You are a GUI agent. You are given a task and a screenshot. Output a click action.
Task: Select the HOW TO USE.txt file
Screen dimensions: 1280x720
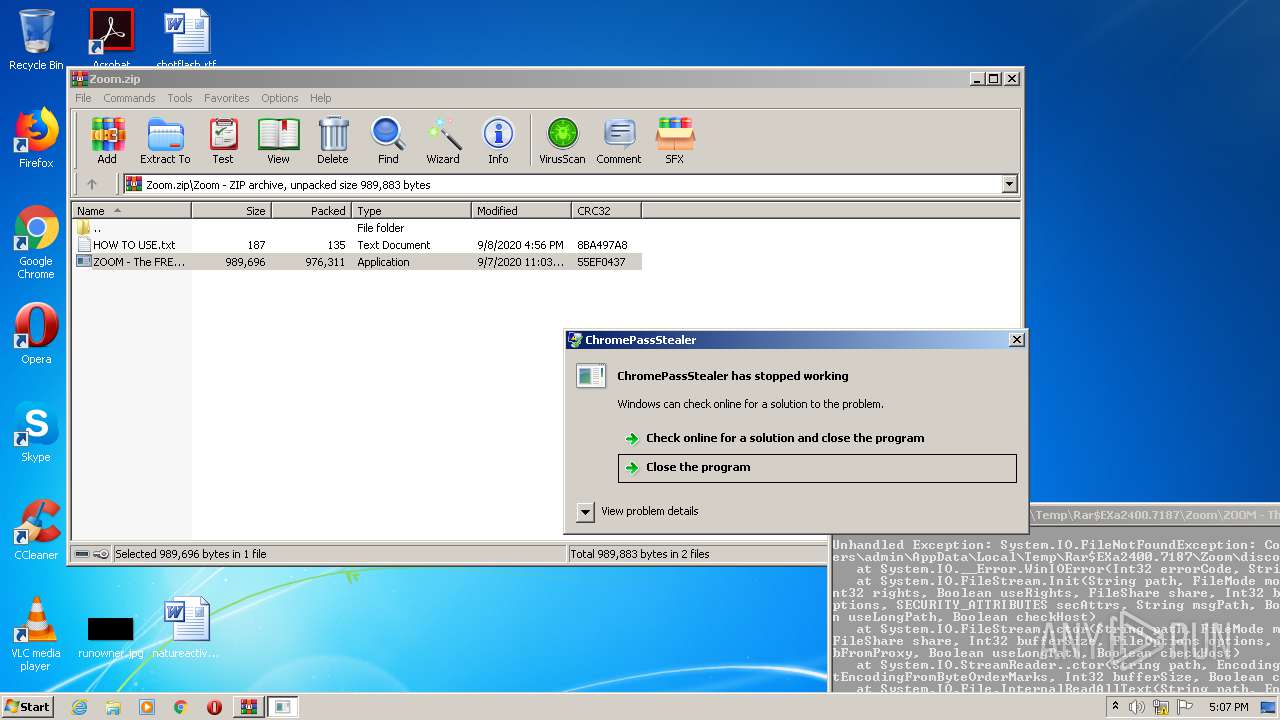[357, 245]
